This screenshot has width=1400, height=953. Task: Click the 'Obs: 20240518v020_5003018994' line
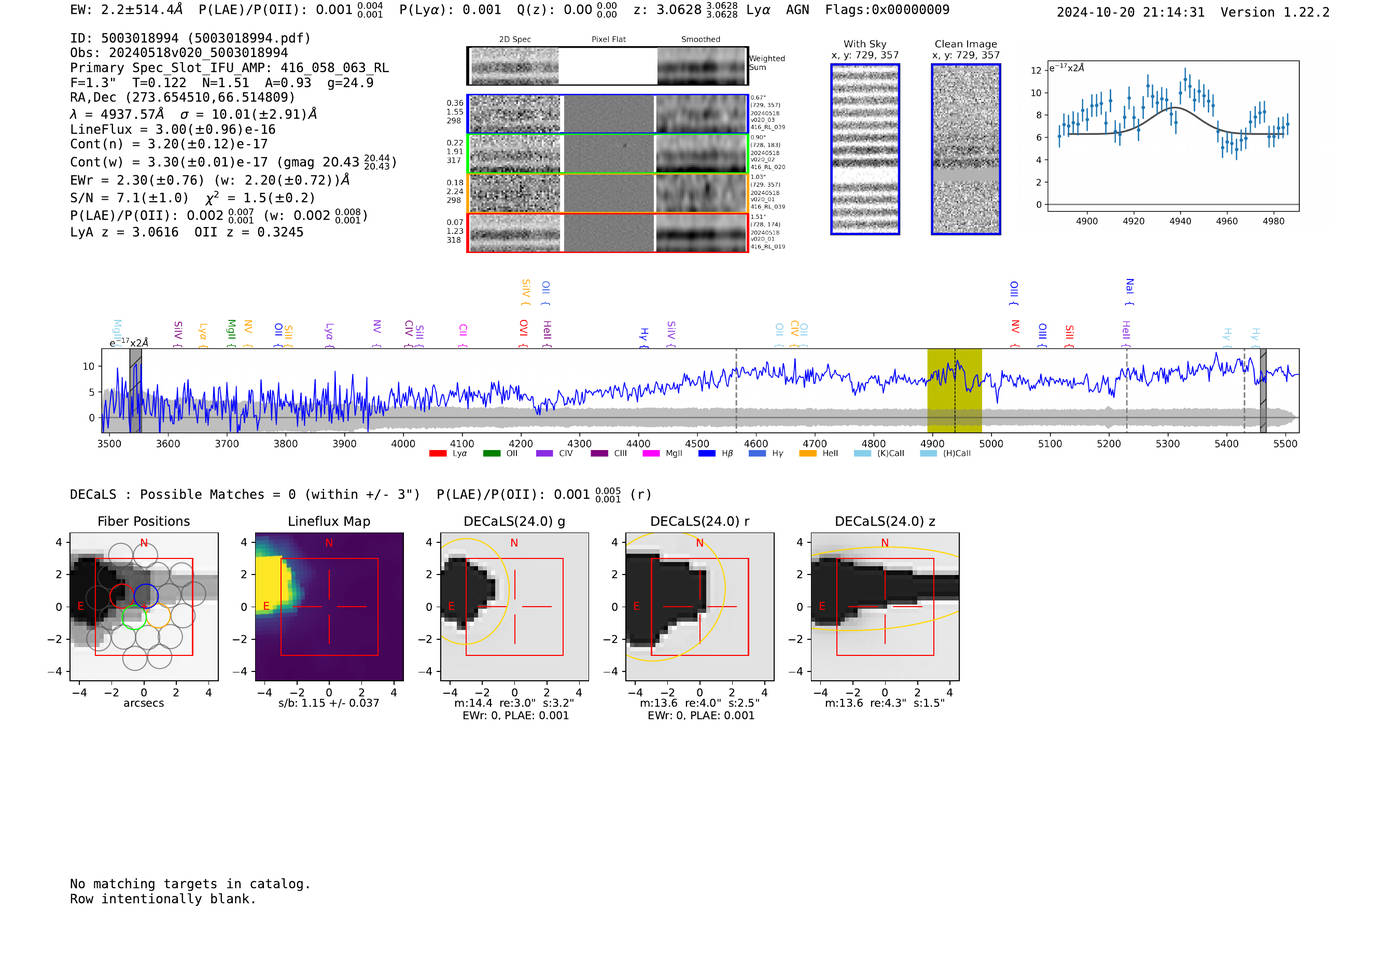179,53
